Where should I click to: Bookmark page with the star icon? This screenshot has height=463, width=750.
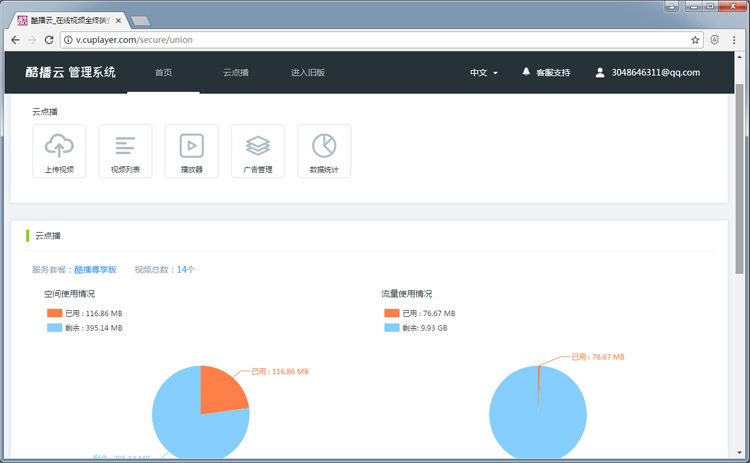(x=695, y=40)
